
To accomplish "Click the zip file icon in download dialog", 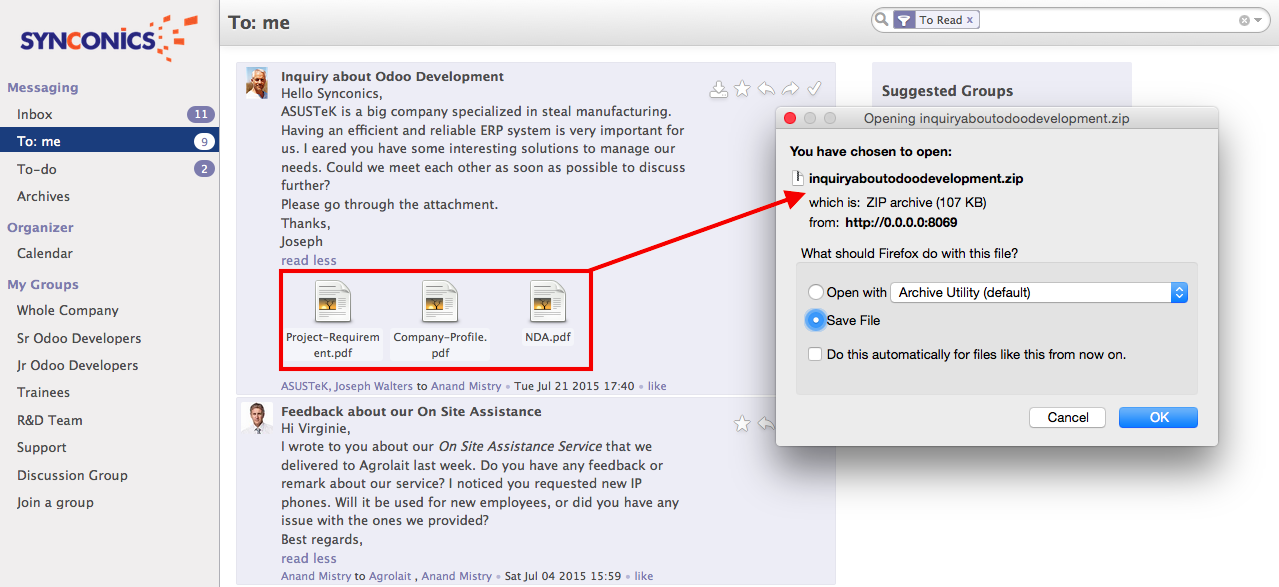I will click(797, 178).
